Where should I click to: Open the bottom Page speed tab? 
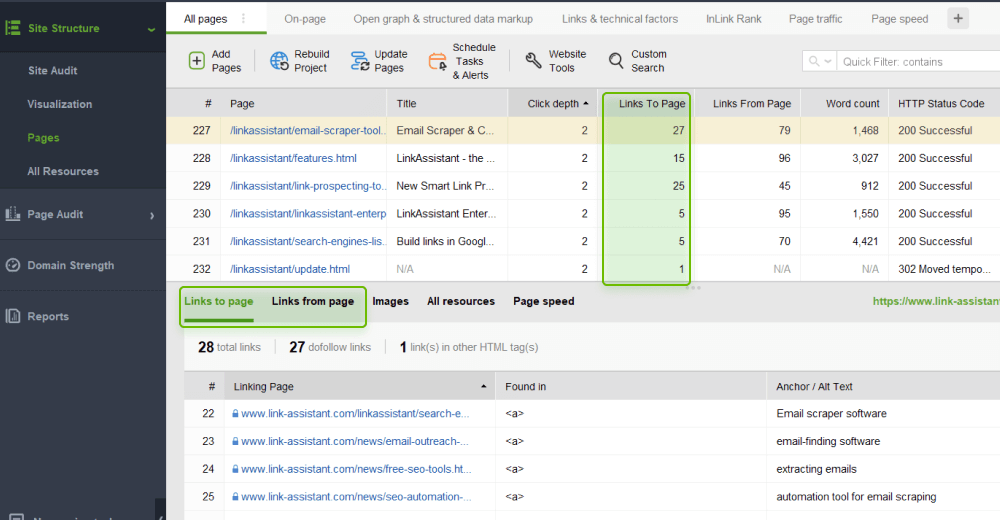point(543,301)
